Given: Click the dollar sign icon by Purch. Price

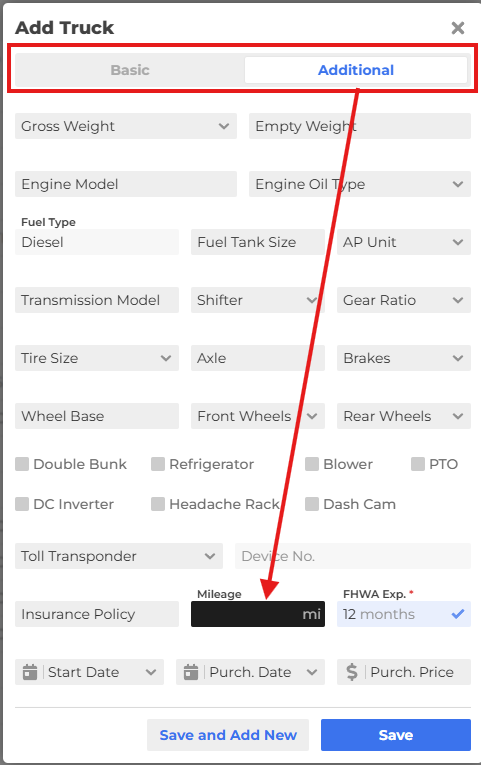Looking at the screenshot, I should (352, 672).
